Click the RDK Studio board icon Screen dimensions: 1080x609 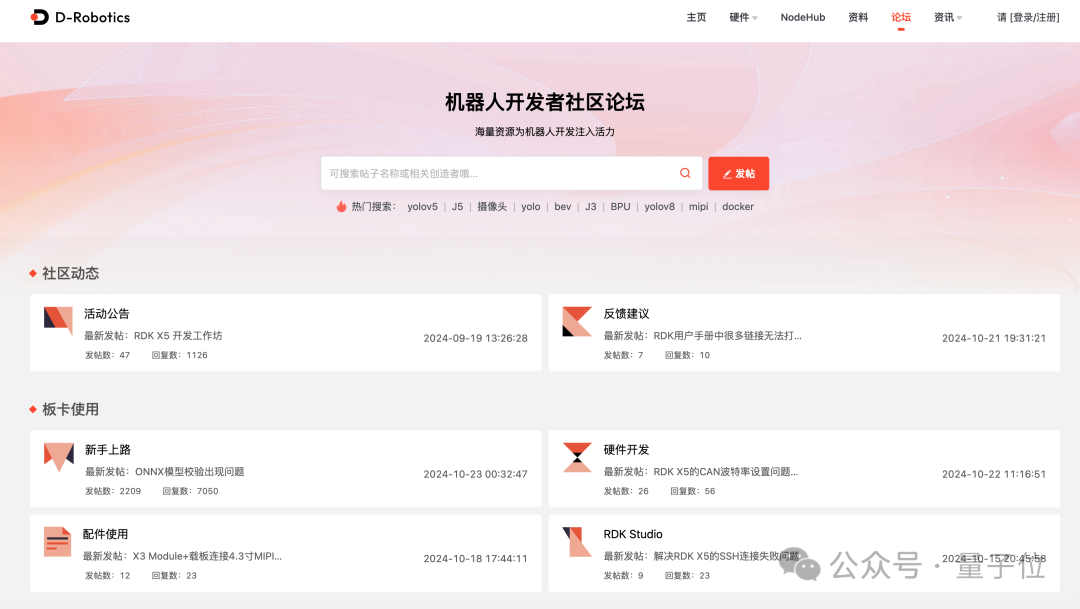coord(577,542)
